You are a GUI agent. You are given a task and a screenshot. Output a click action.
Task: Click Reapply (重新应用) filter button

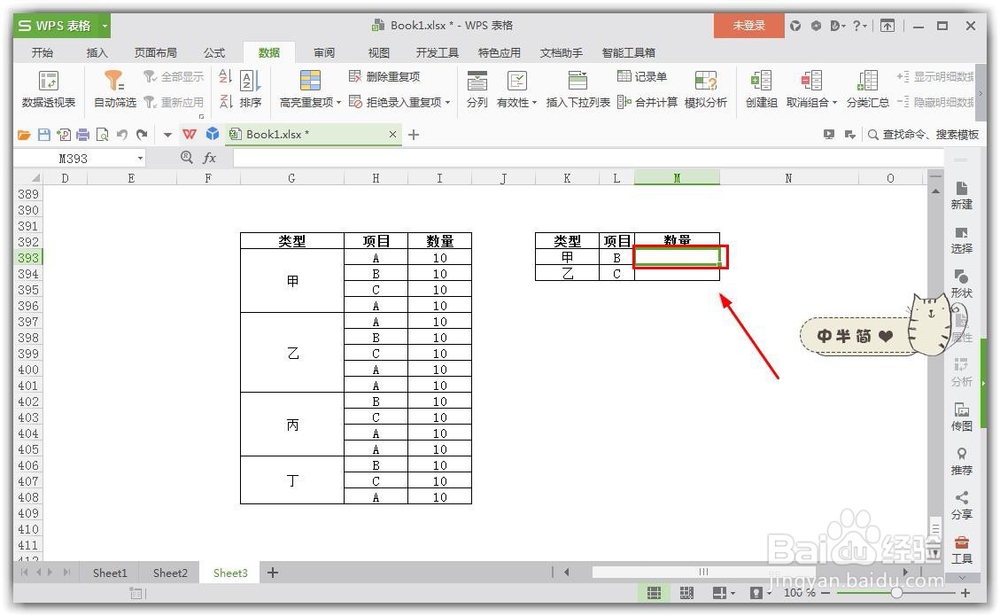pos(173,102)
